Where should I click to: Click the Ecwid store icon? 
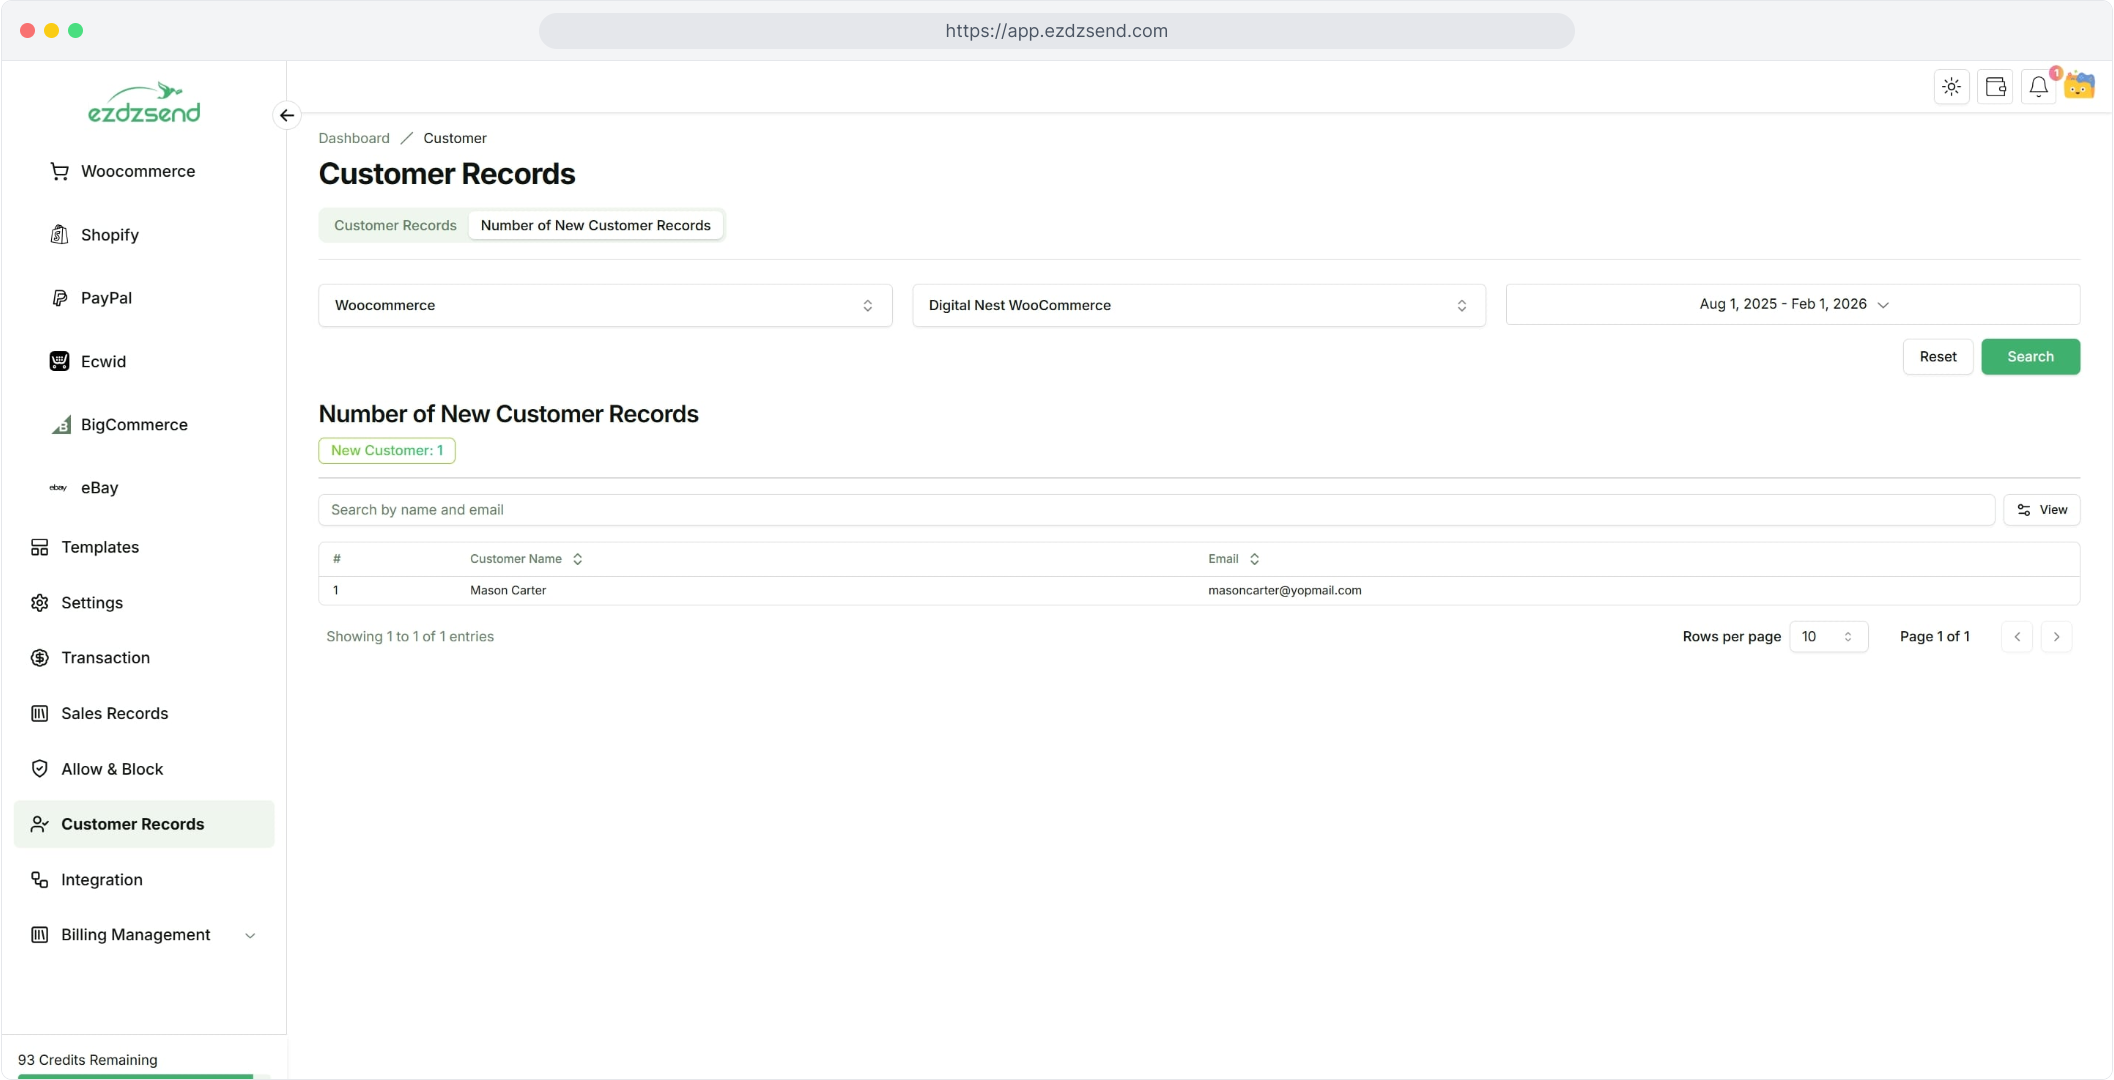pyautogui.click(x=59, y=361)
